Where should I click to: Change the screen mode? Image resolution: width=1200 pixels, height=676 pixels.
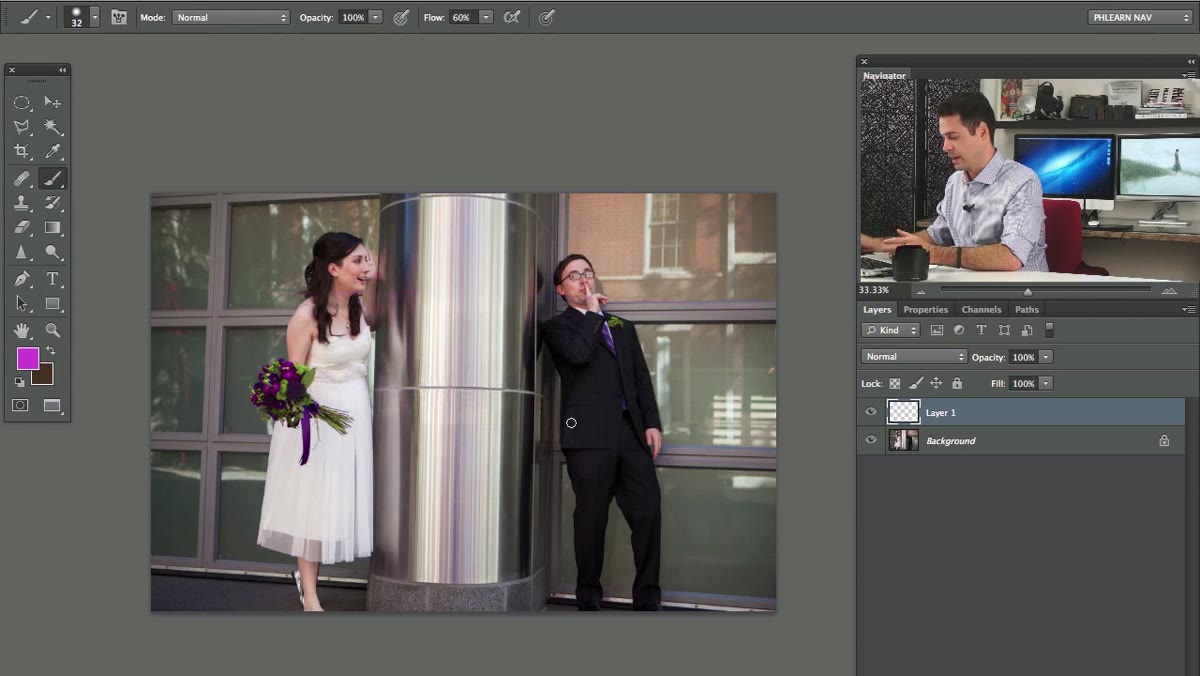tap(52, 405)
